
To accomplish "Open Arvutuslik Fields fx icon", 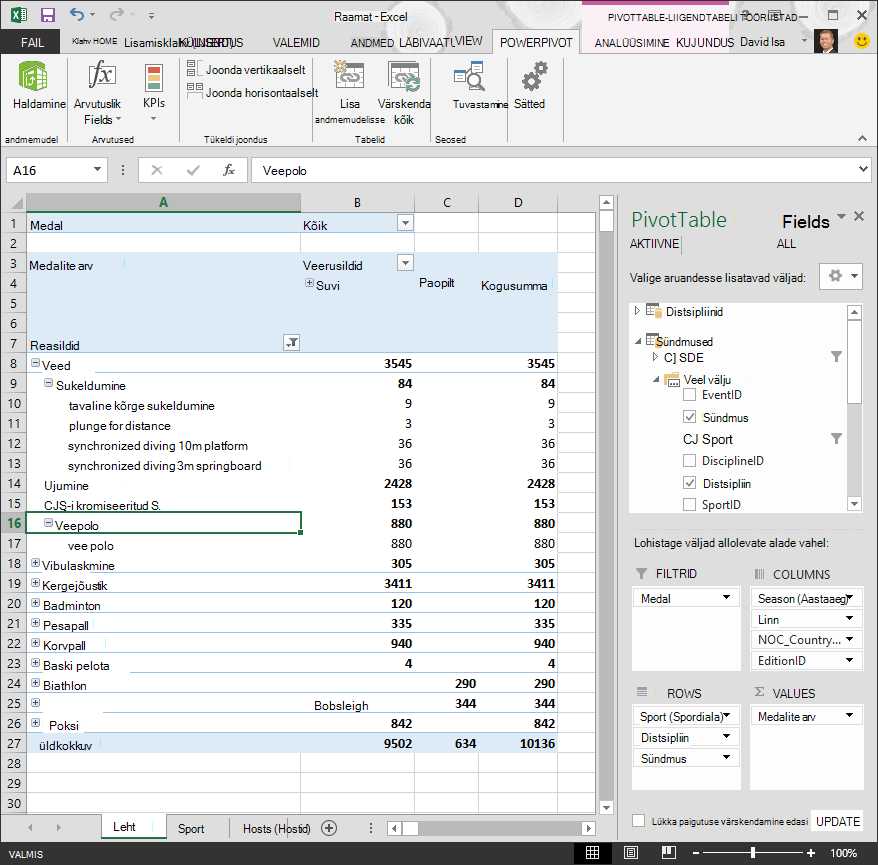I will 101,75.
